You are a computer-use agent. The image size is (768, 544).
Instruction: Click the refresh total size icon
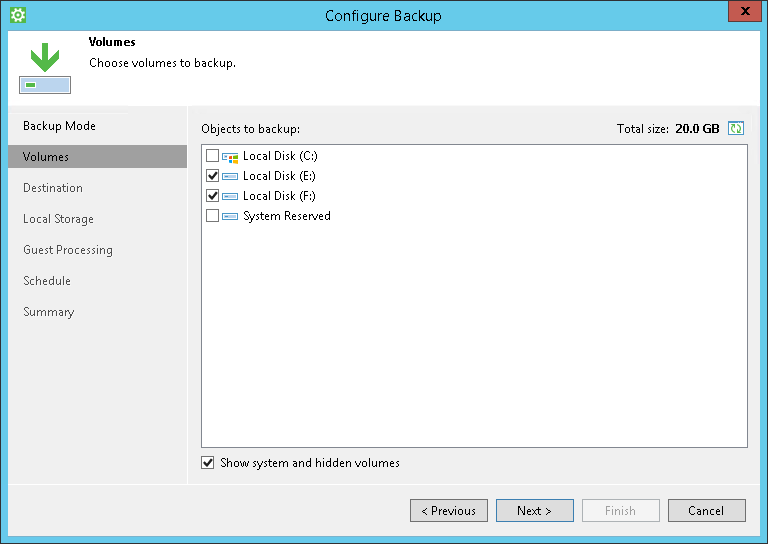pyautogui.click(x=736, y=128)
